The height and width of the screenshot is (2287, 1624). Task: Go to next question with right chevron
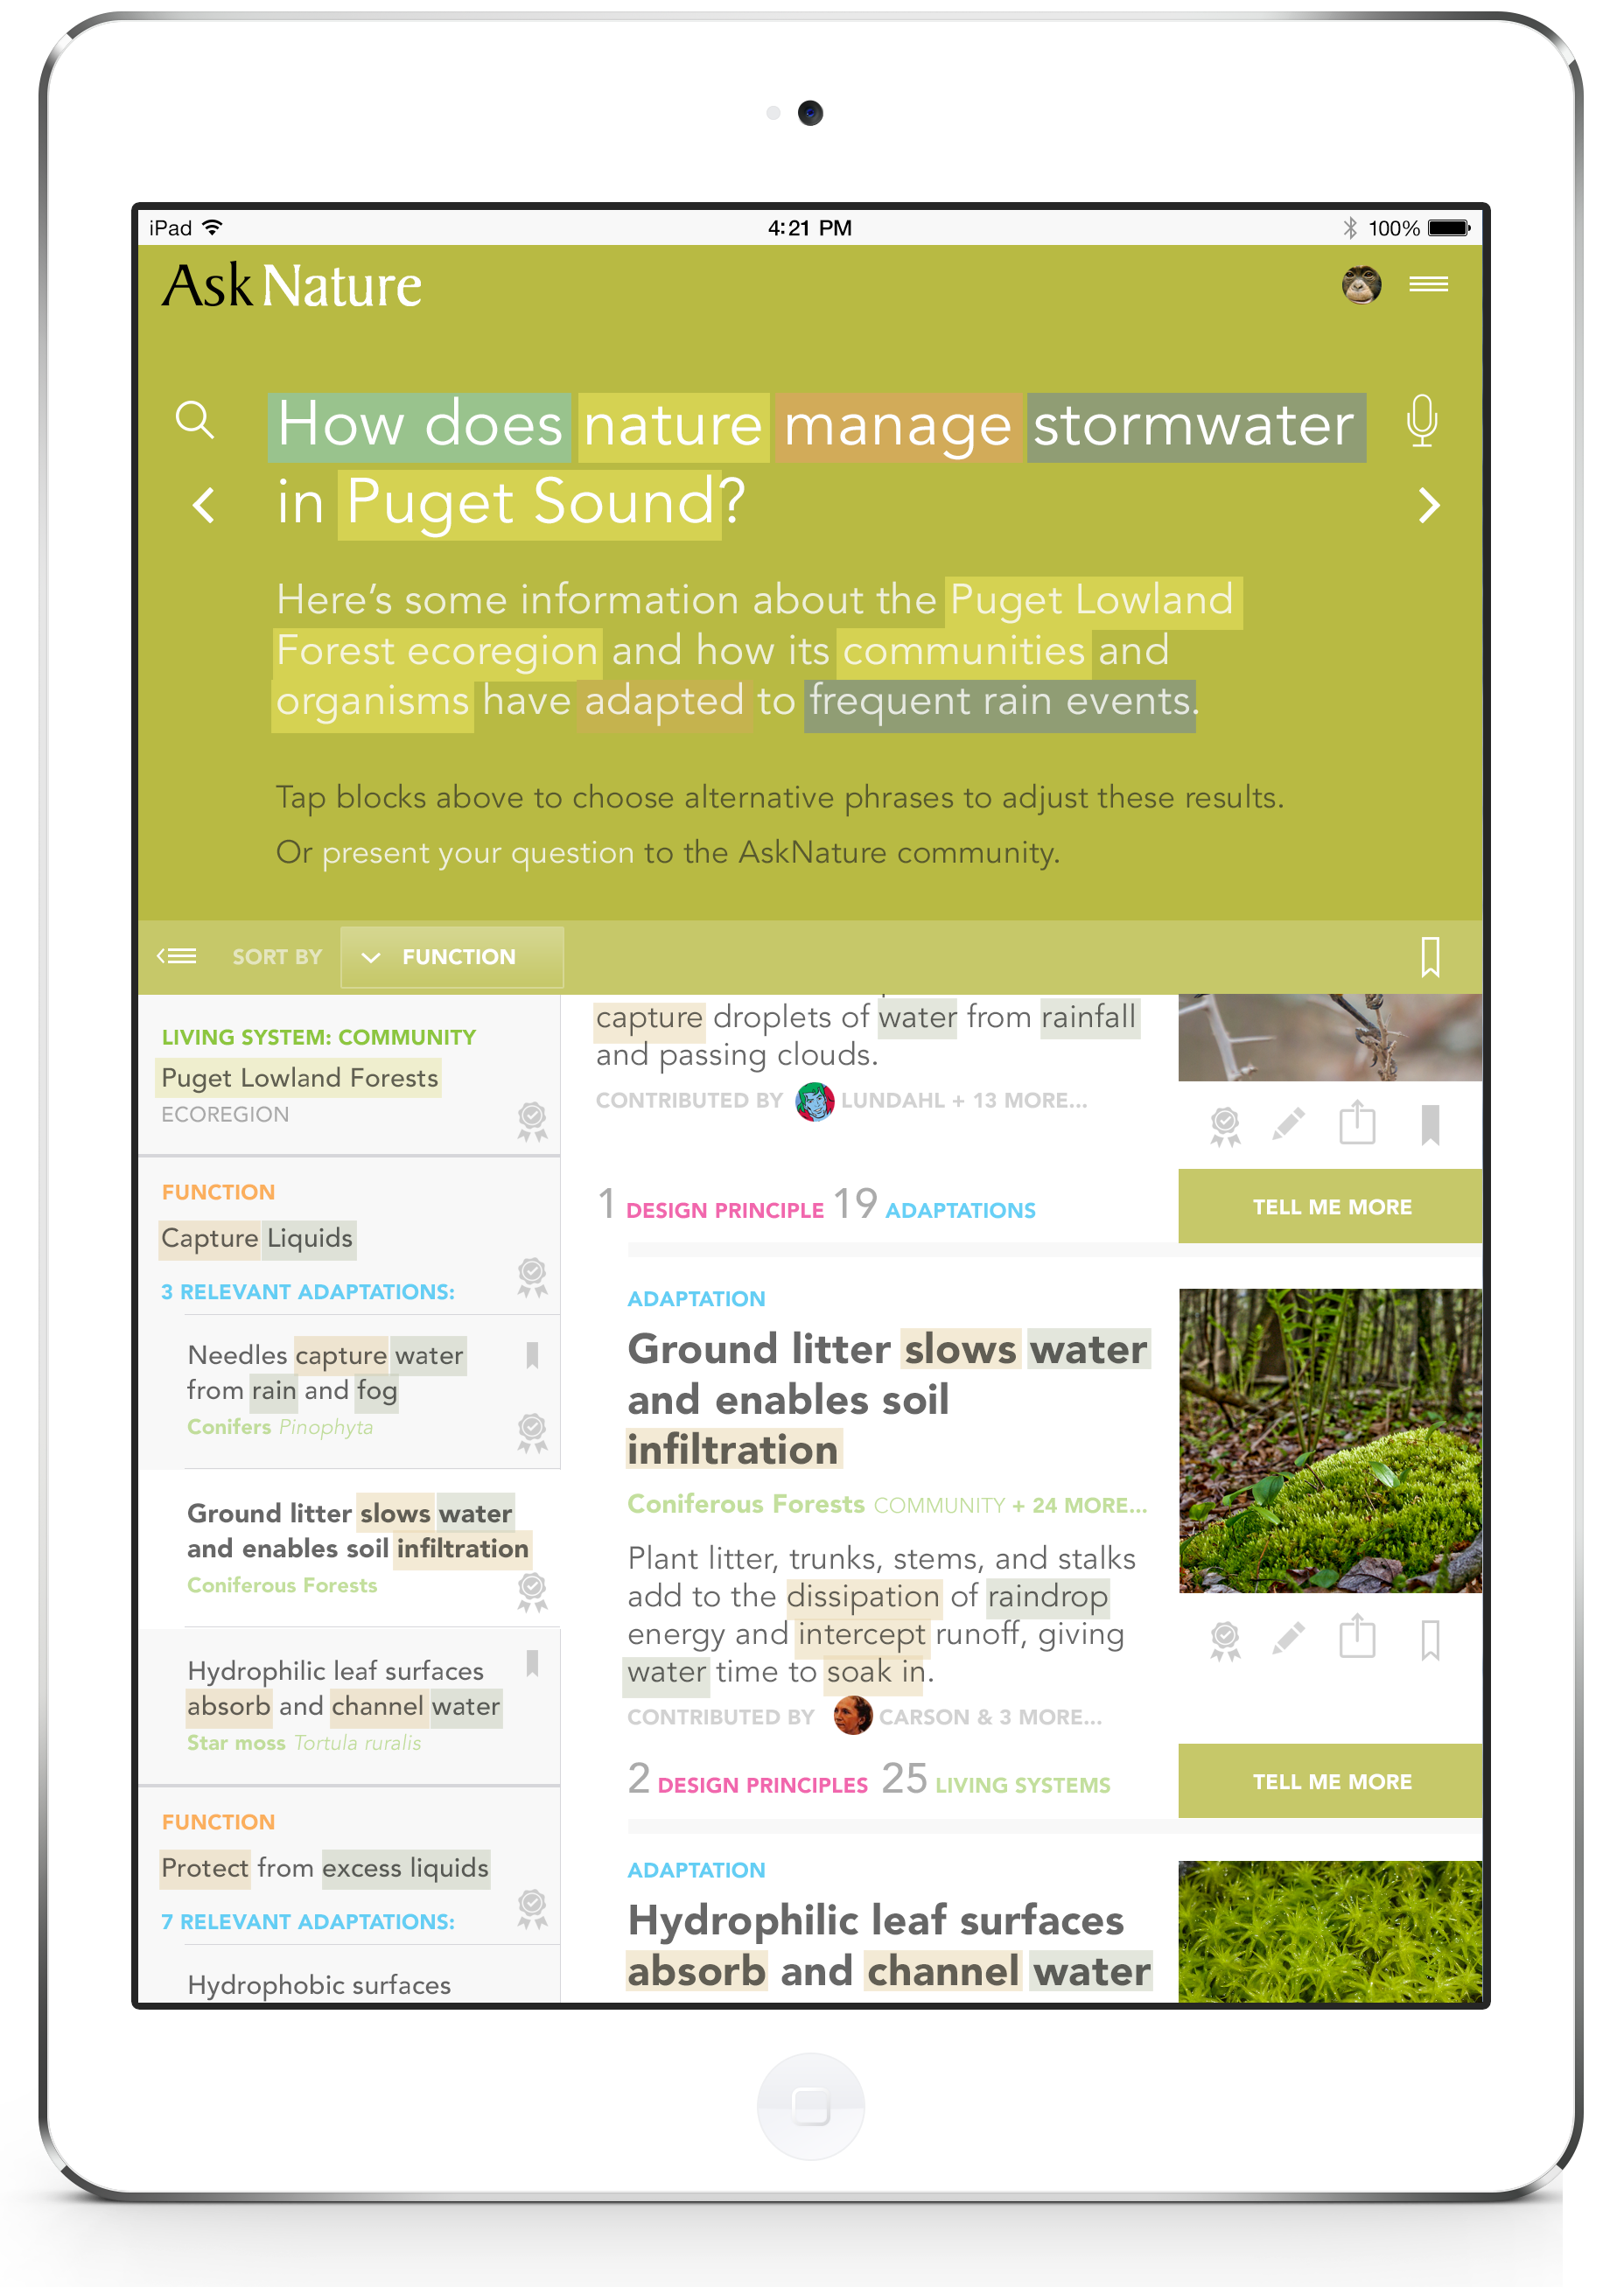[1429, 505]
